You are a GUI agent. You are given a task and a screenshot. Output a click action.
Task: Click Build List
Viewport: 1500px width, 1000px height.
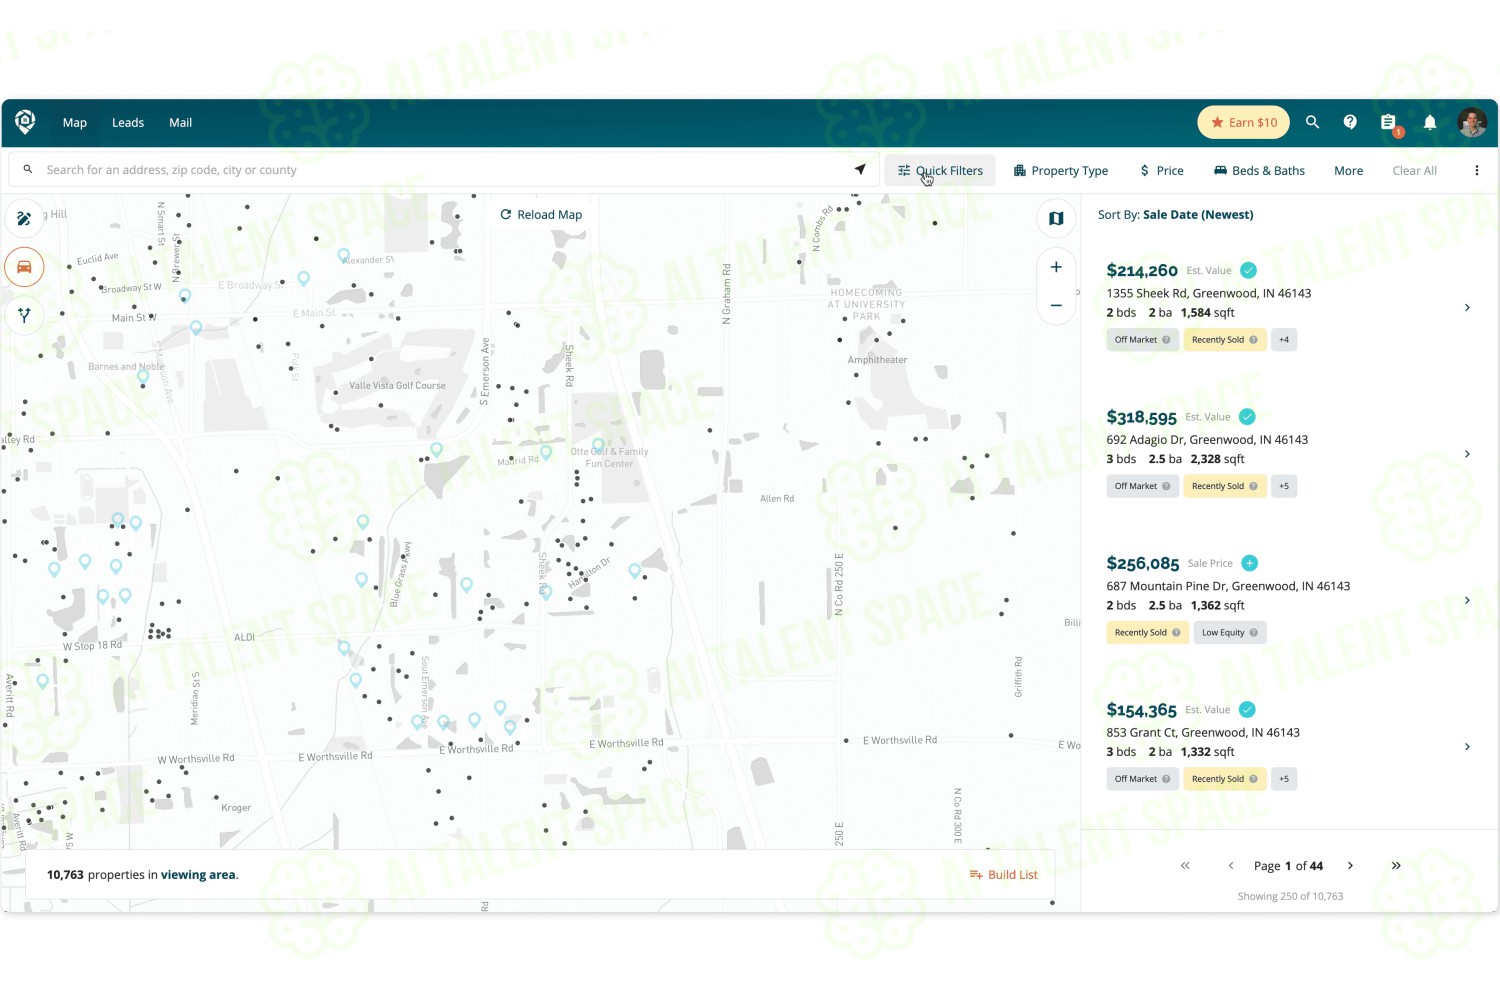coord(1004,875)
